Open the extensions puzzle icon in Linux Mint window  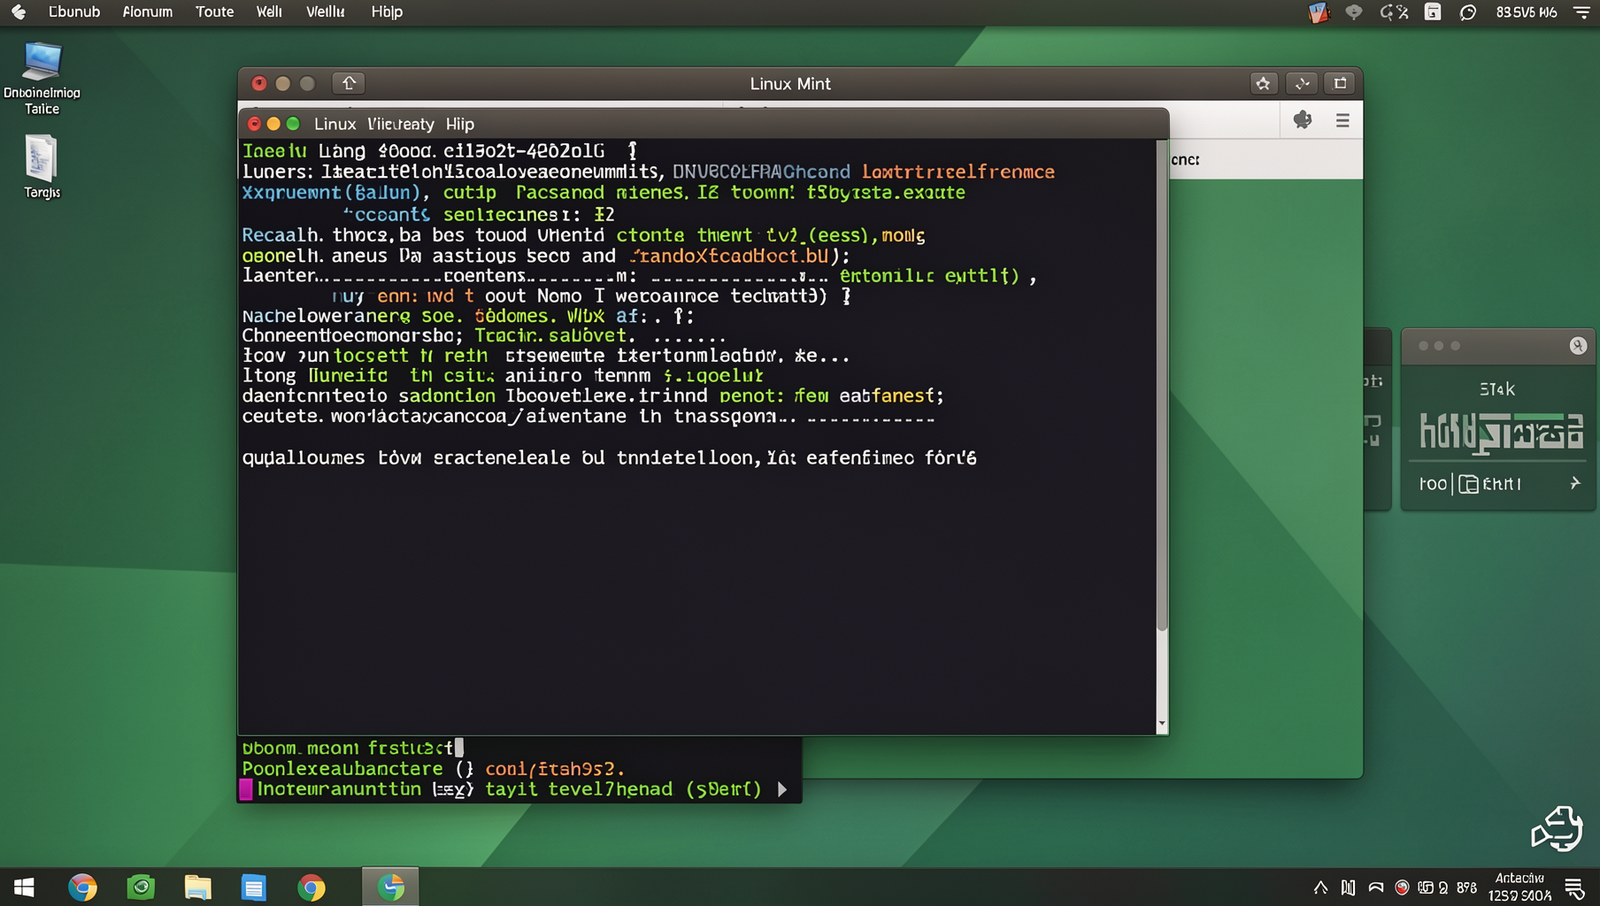1302,120
